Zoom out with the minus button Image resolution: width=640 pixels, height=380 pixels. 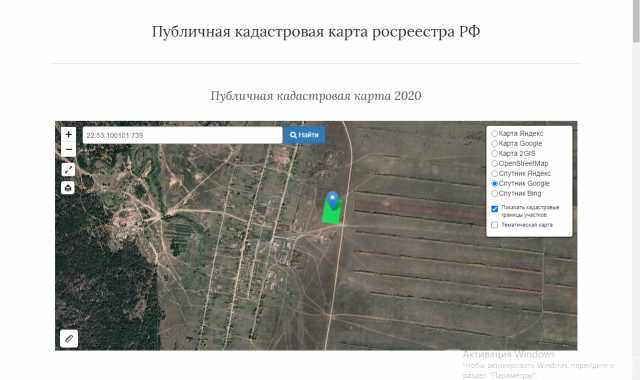(x=68, y=149)
